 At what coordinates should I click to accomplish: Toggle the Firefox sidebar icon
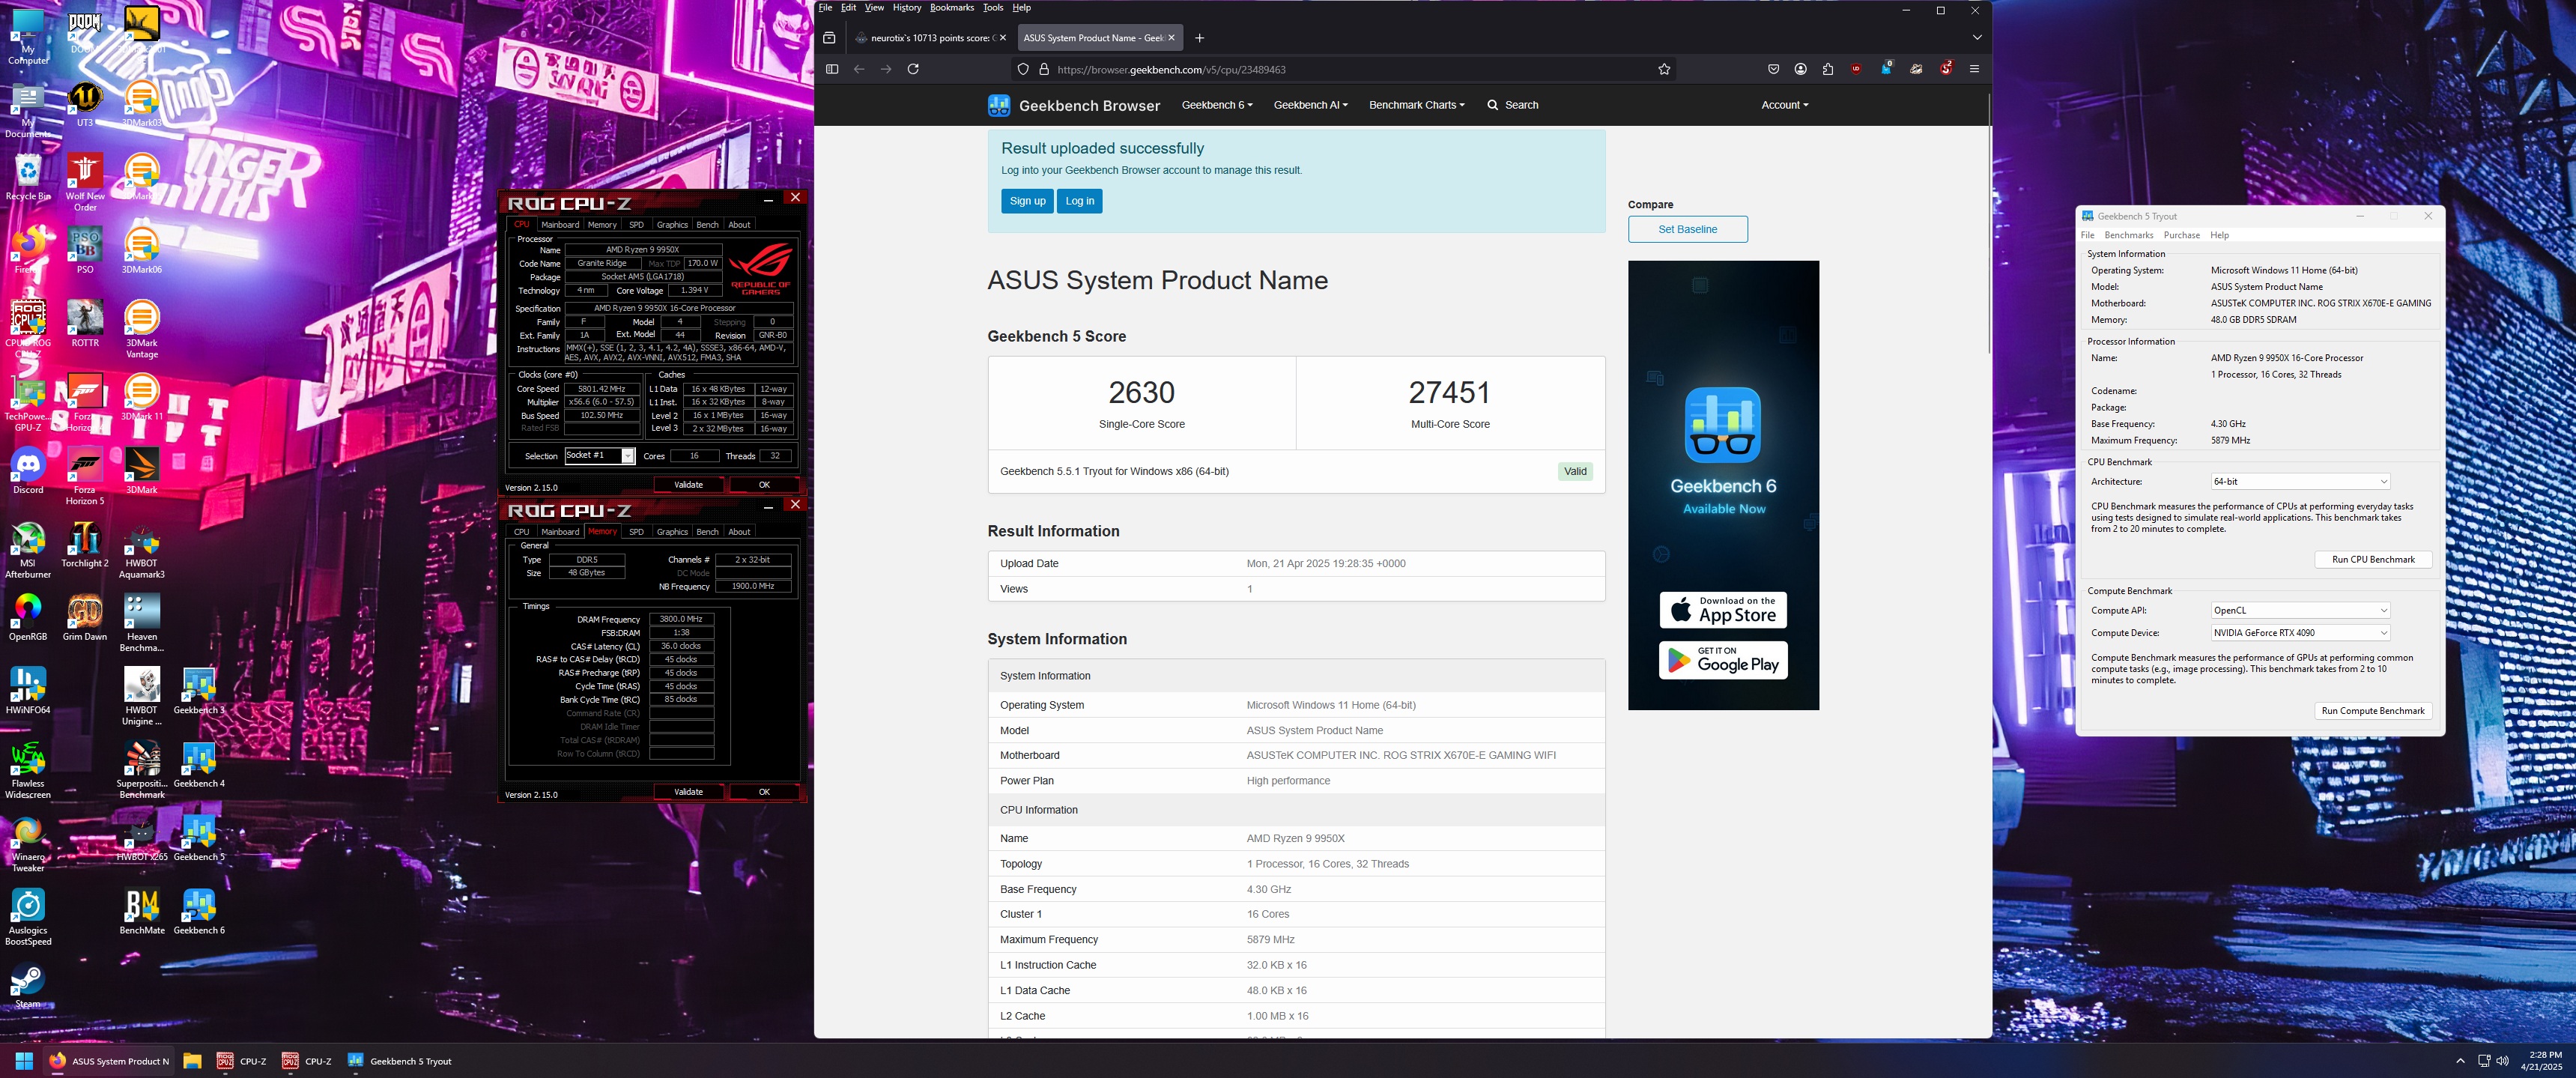(831, 69)
